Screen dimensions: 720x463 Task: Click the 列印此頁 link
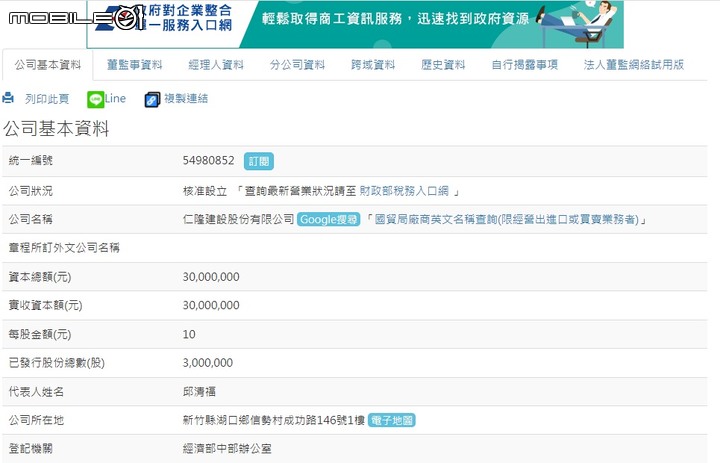tap(47, 99)
